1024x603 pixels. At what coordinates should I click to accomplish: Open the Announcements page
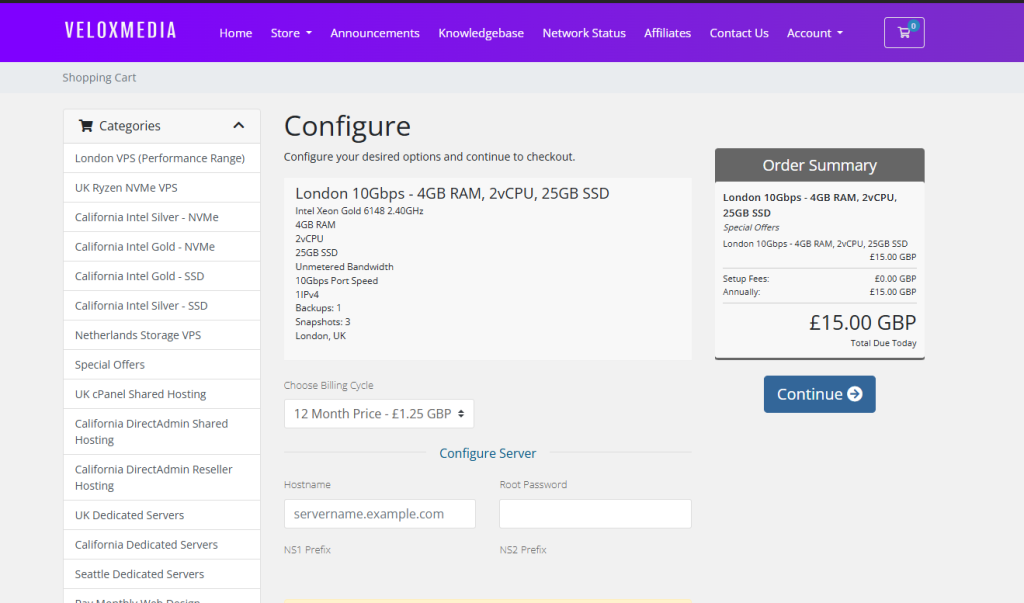[375, 33]
